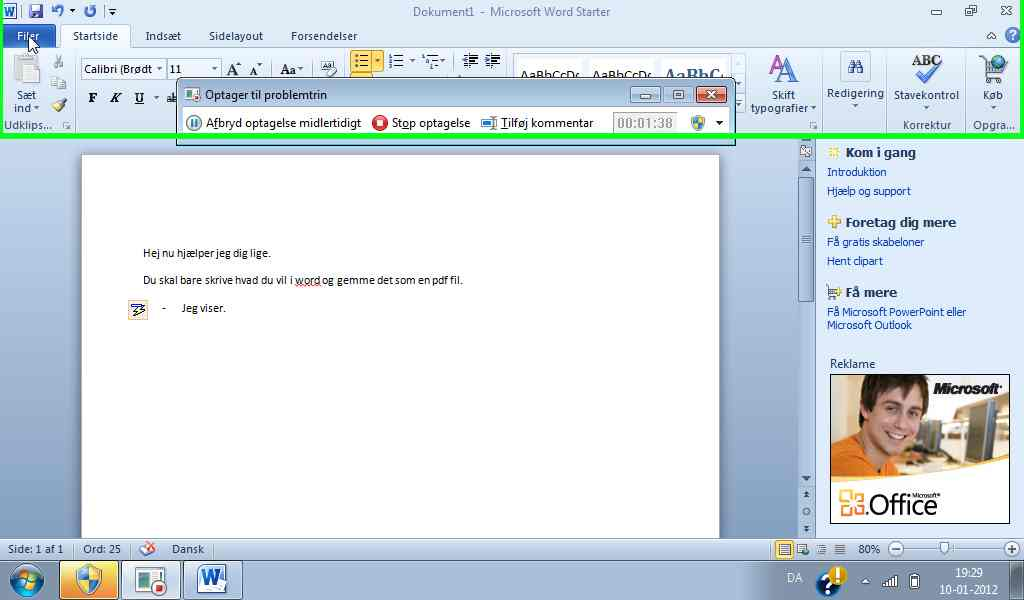
Task: Open the bullet list style dropdown arrow
Action: coord(377,61)
